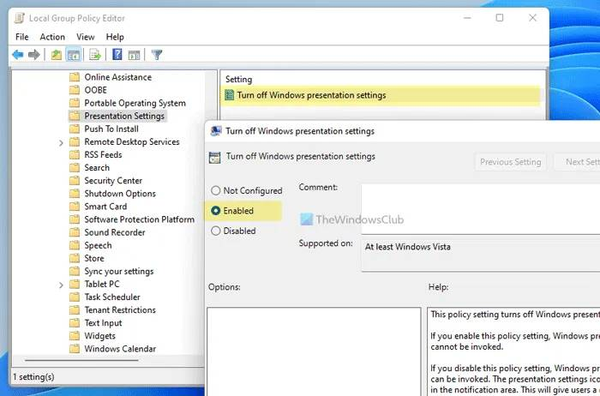Screen dimensions: 600x396
Task: Select the Tablet PC tree item
Action: pyautogui.click(x=102, y=284)
